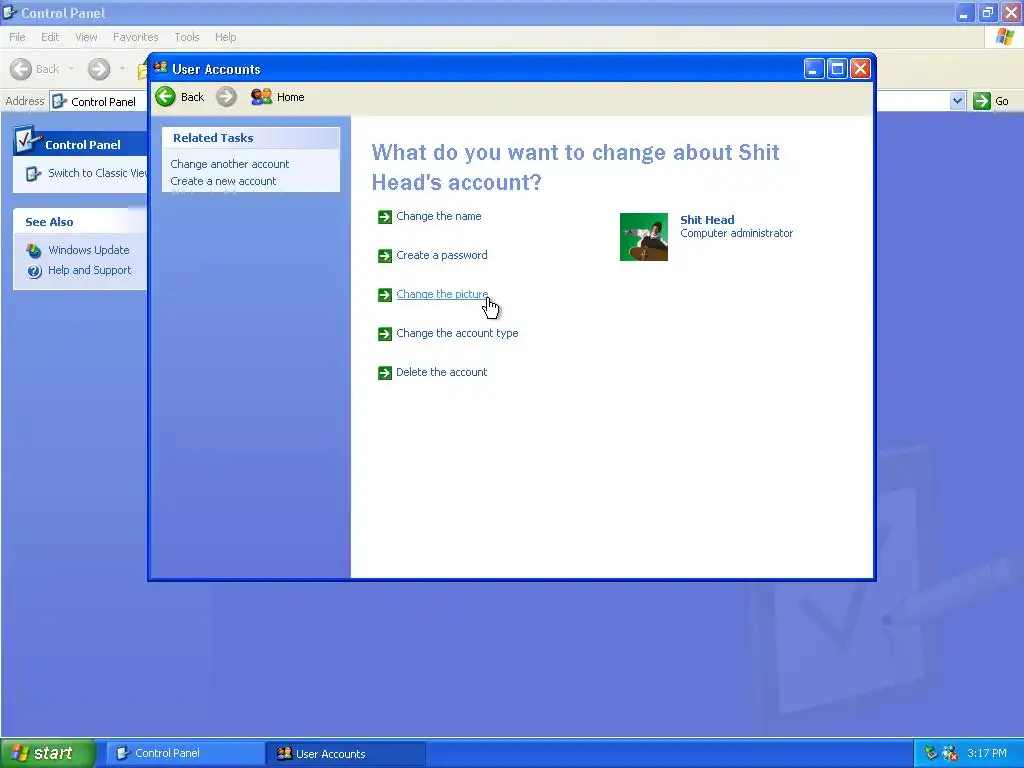Screen dimensions: 1024x768
Task: Go to User Accounts Home
Action: 278,97
